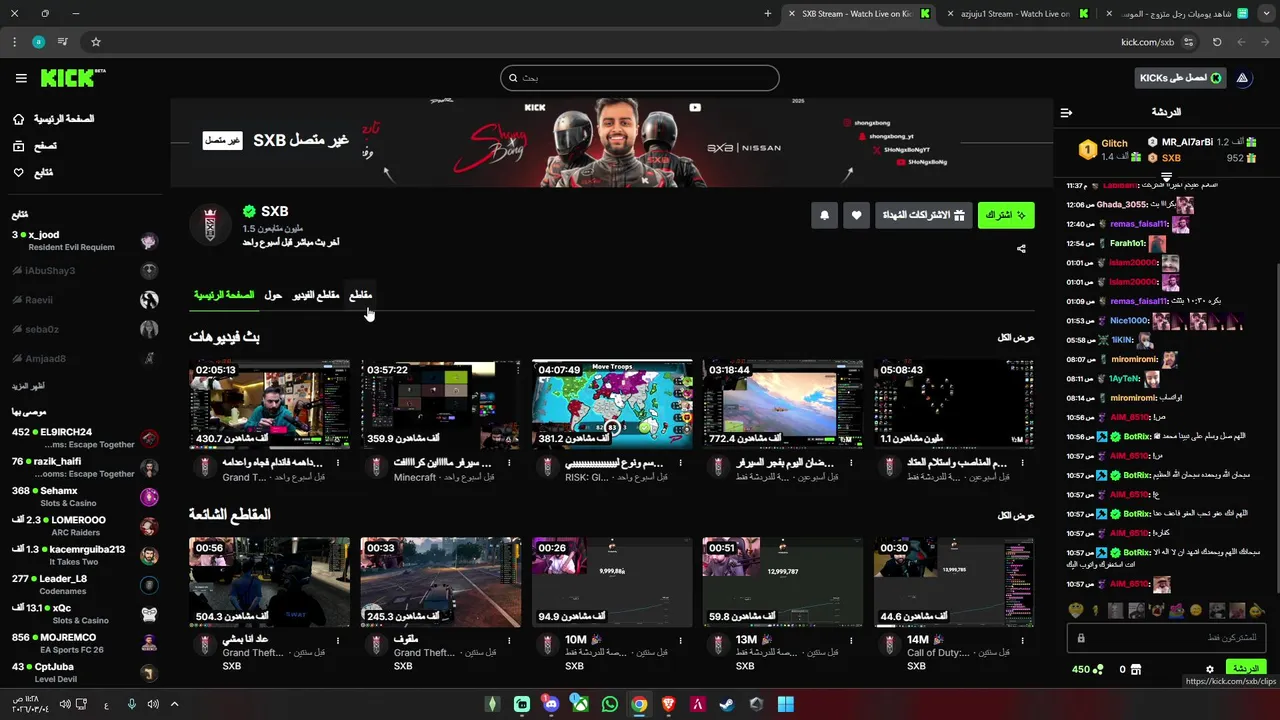Switch to the About tab
Viewport: 1280px width, 720px height.
[273, 295]
